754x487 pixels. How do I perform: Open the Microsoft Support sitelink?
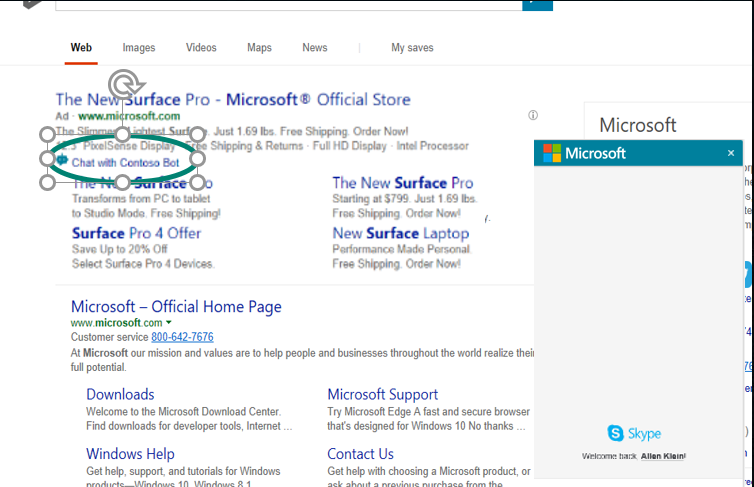[383, 394]
